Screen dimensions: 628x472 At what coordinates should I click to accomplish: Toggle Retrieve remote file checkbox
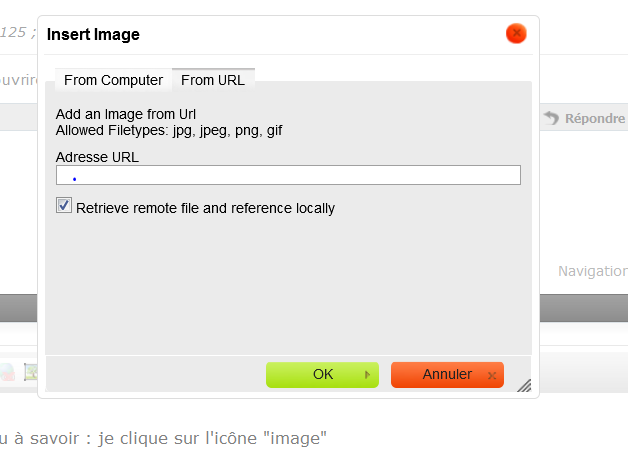pyautogui.click(x=65, y=206)
